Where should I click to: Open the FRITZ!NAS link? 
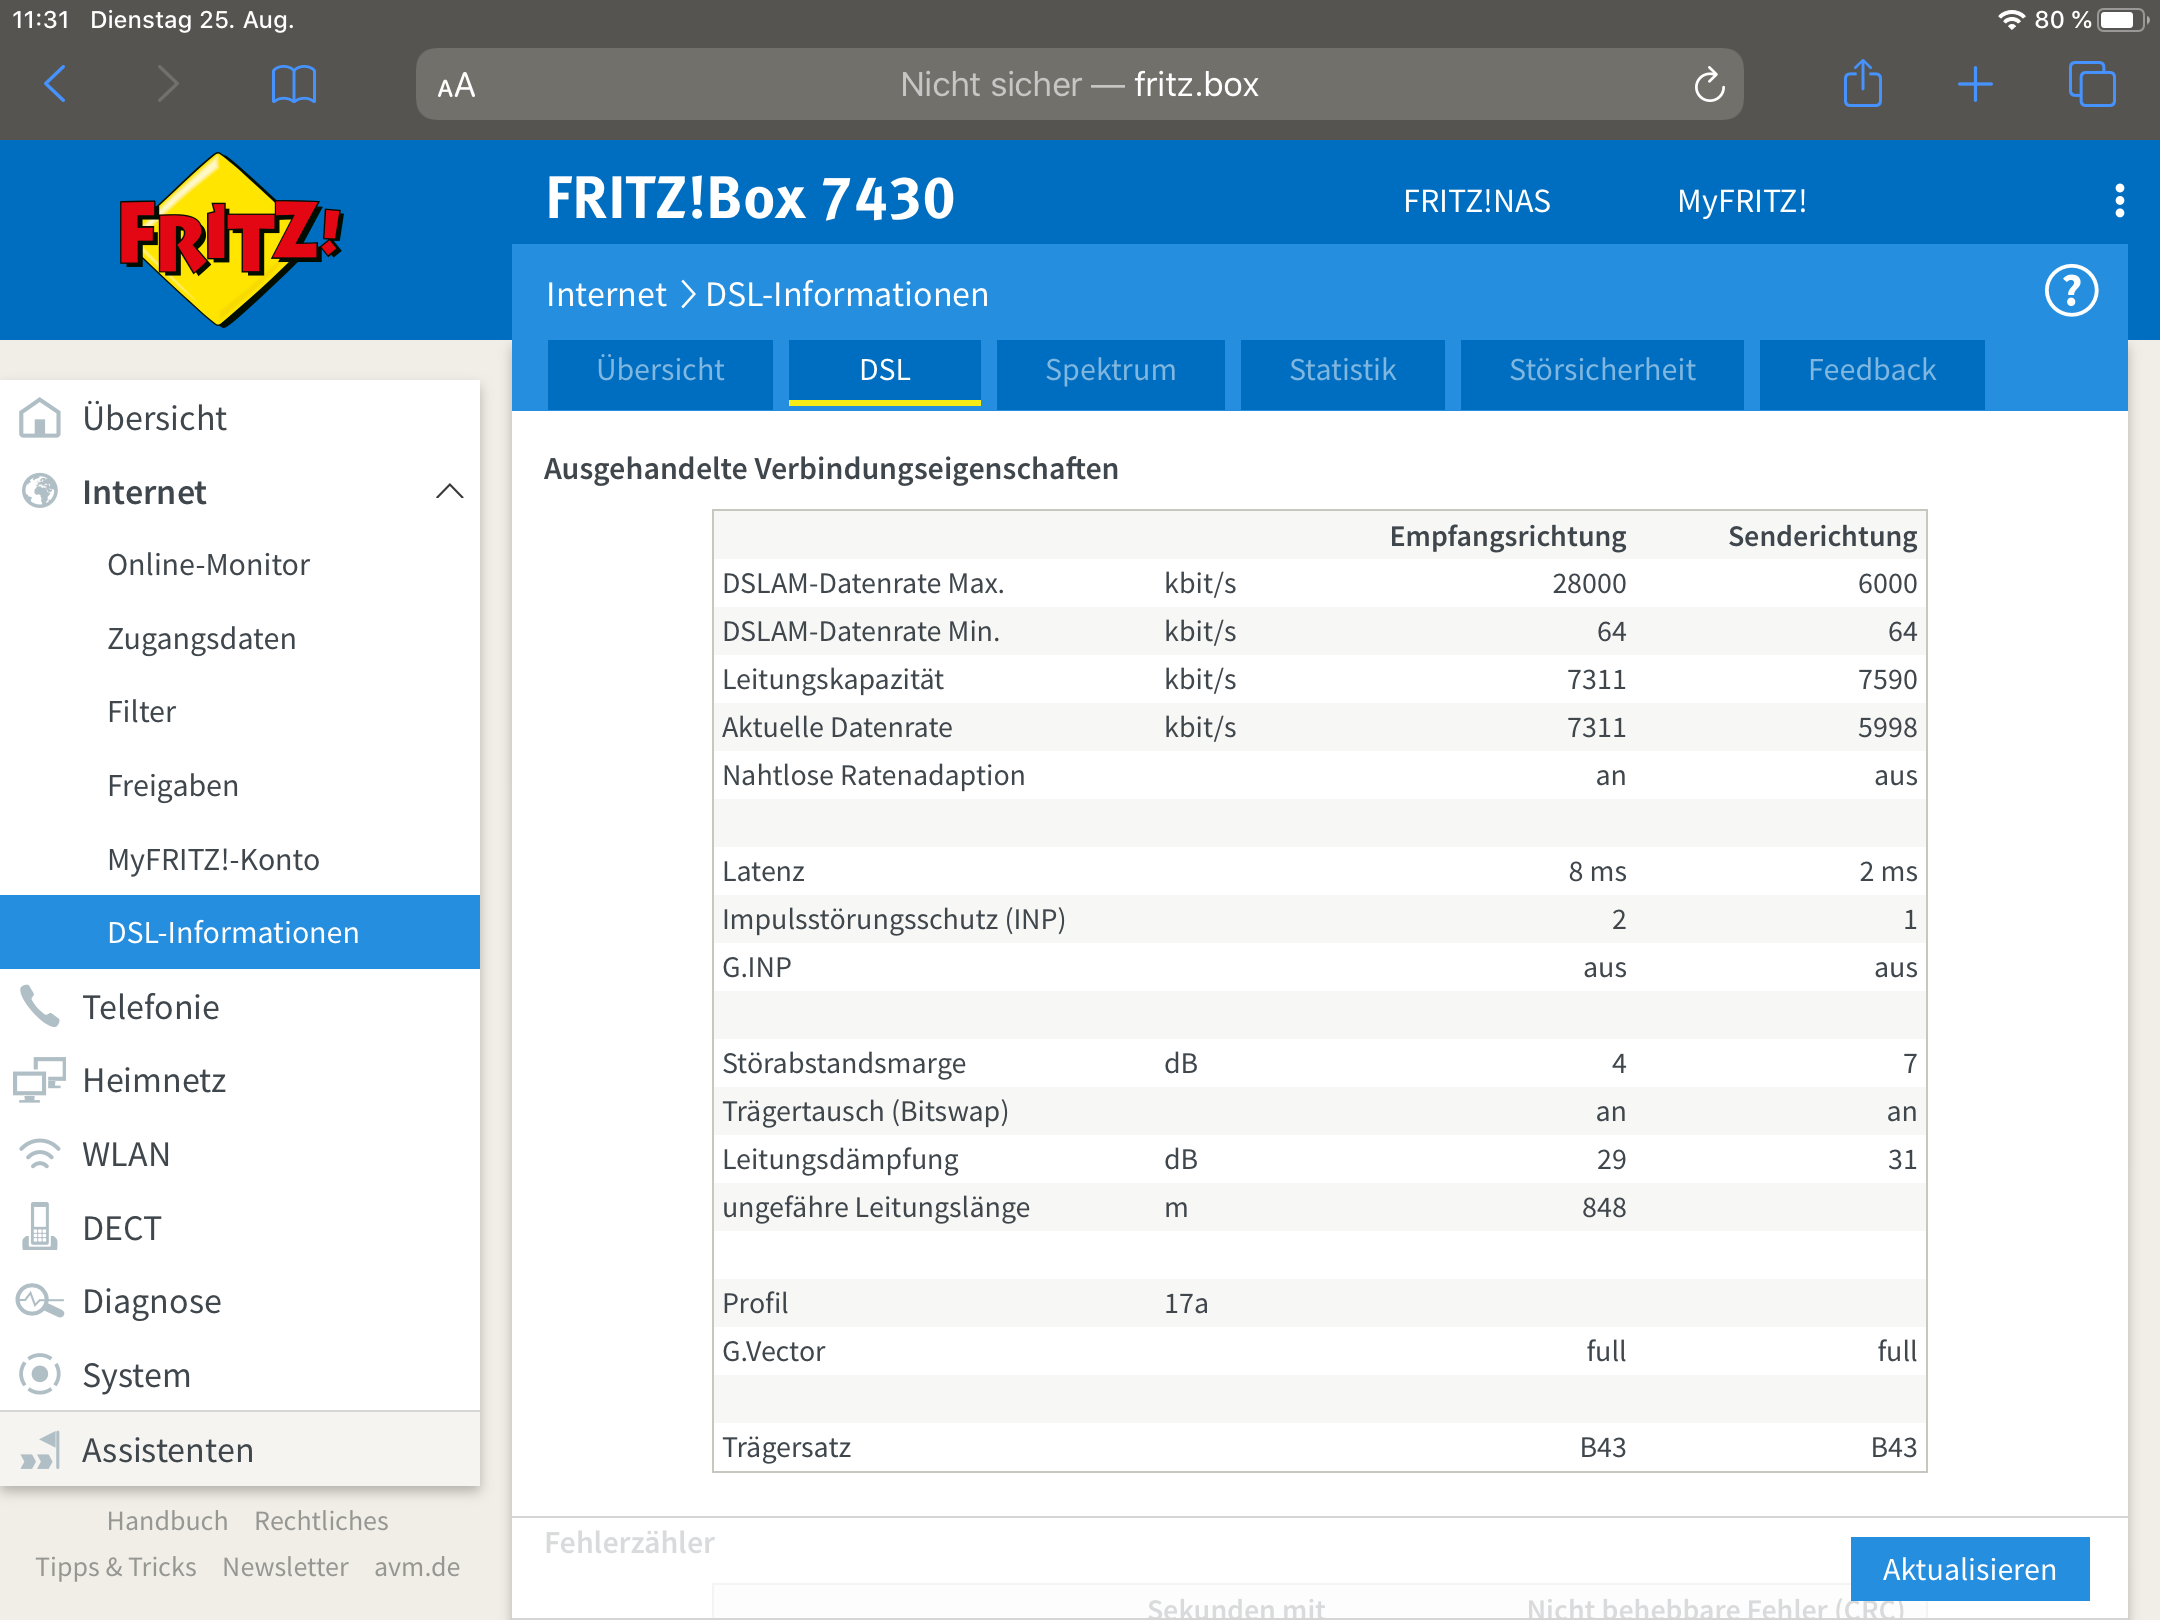tap(1476, 201)
